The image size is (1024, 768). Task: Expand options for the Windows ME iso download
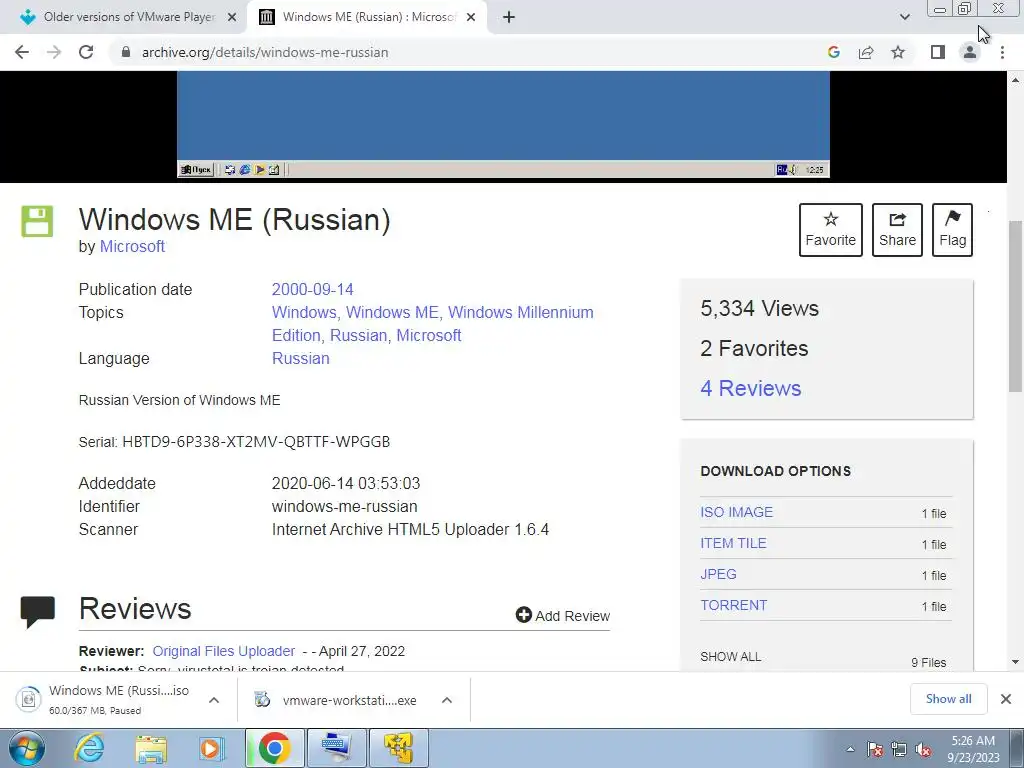click(x=214, y=700)
